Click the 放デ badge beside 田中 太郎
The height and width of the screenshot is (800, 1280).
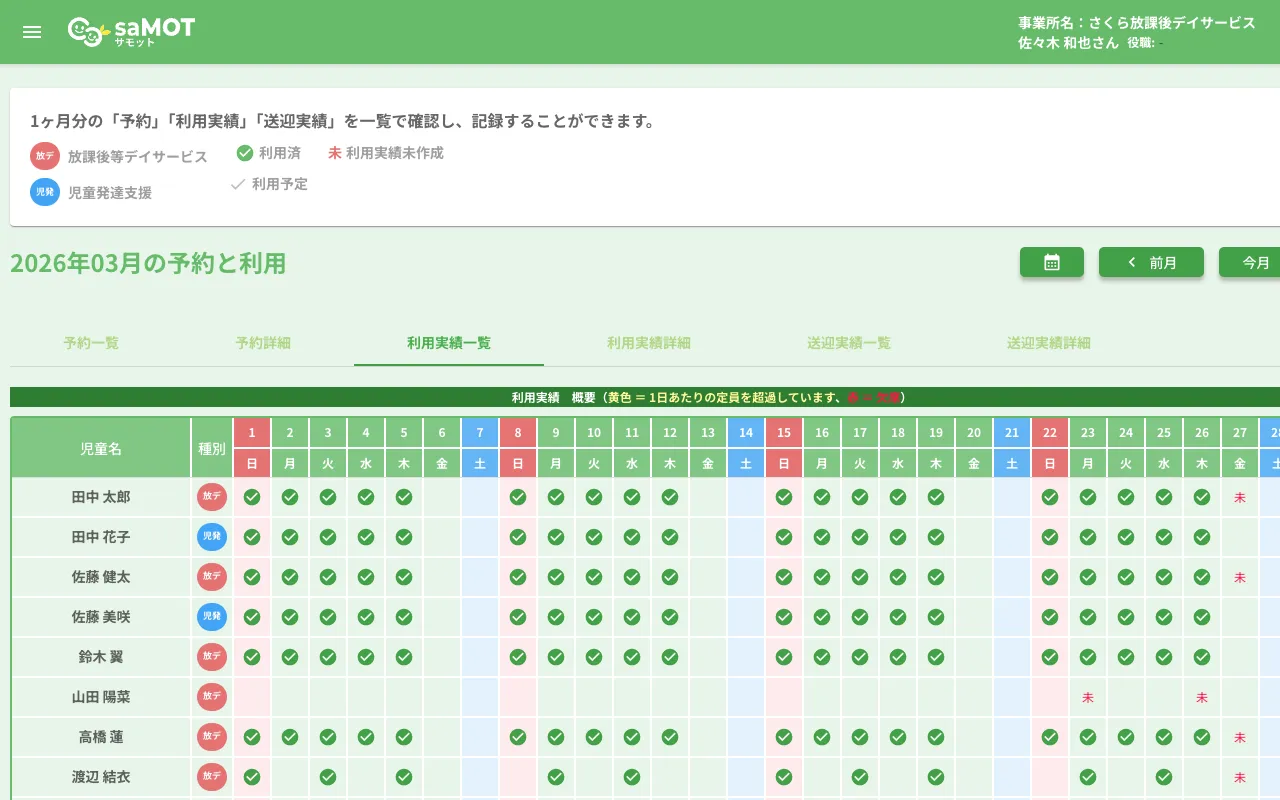[x=211, y=497]
